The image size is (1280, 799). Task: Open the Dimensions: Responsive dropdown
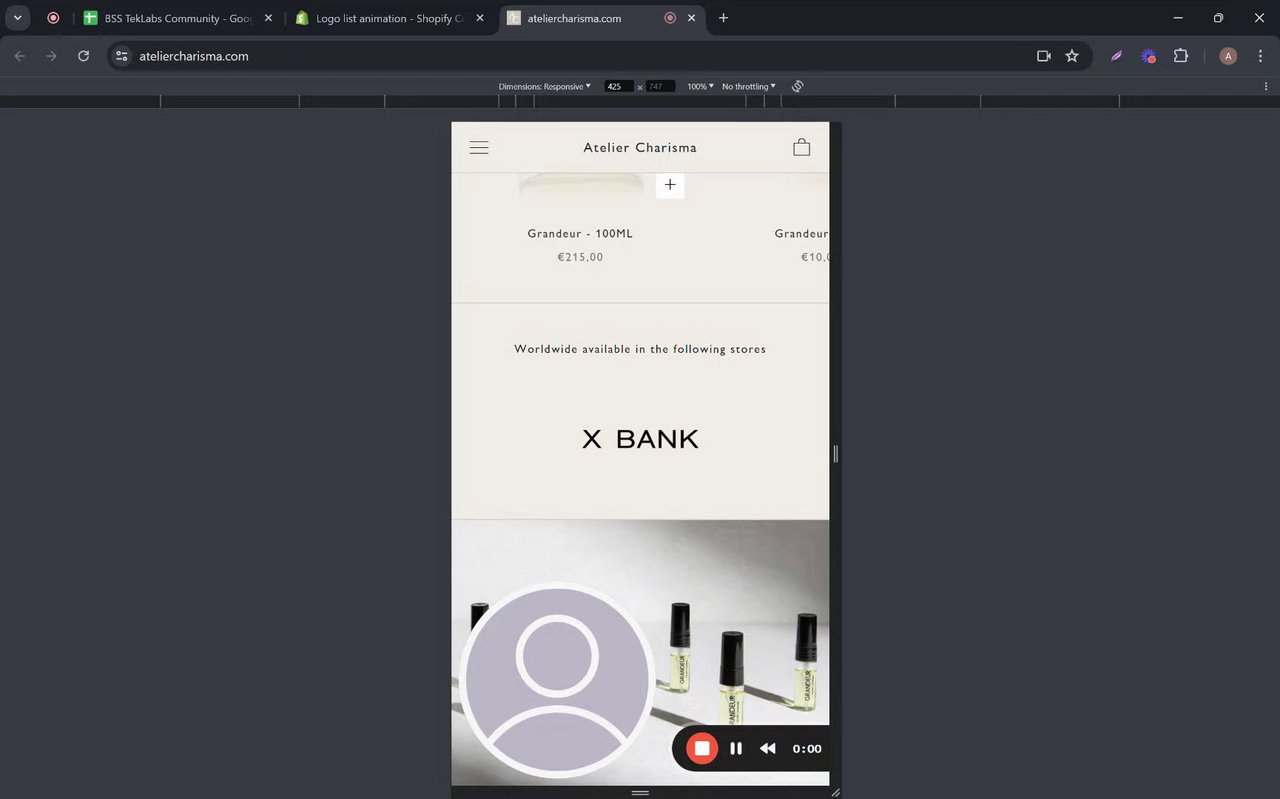[545, 86]
